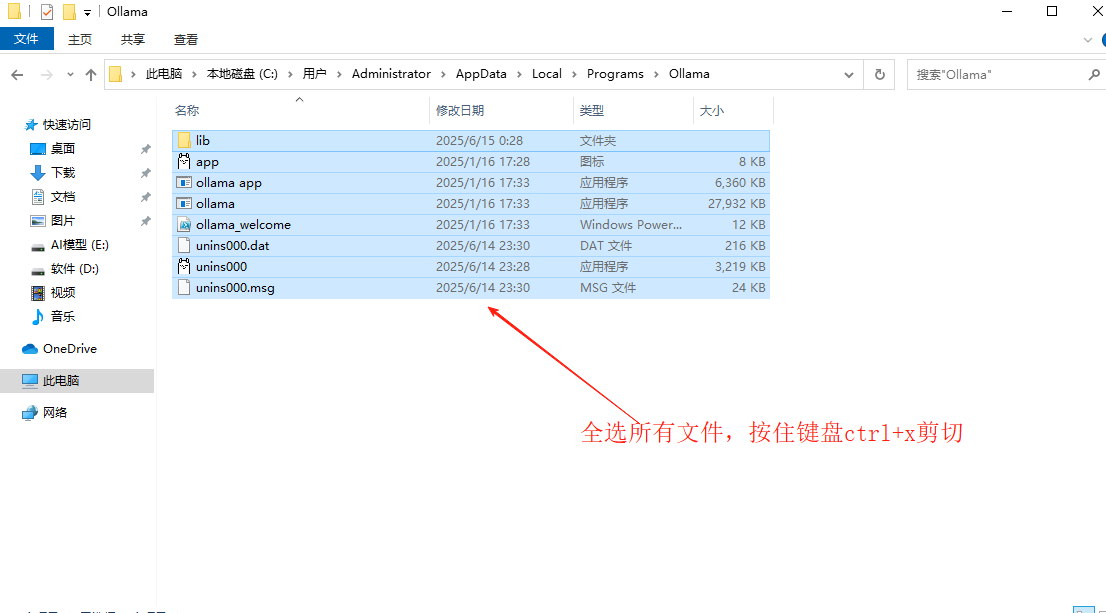Open Documents (文档) in sidebar
The image size is (1106, 613).
(x=63, y=197)
